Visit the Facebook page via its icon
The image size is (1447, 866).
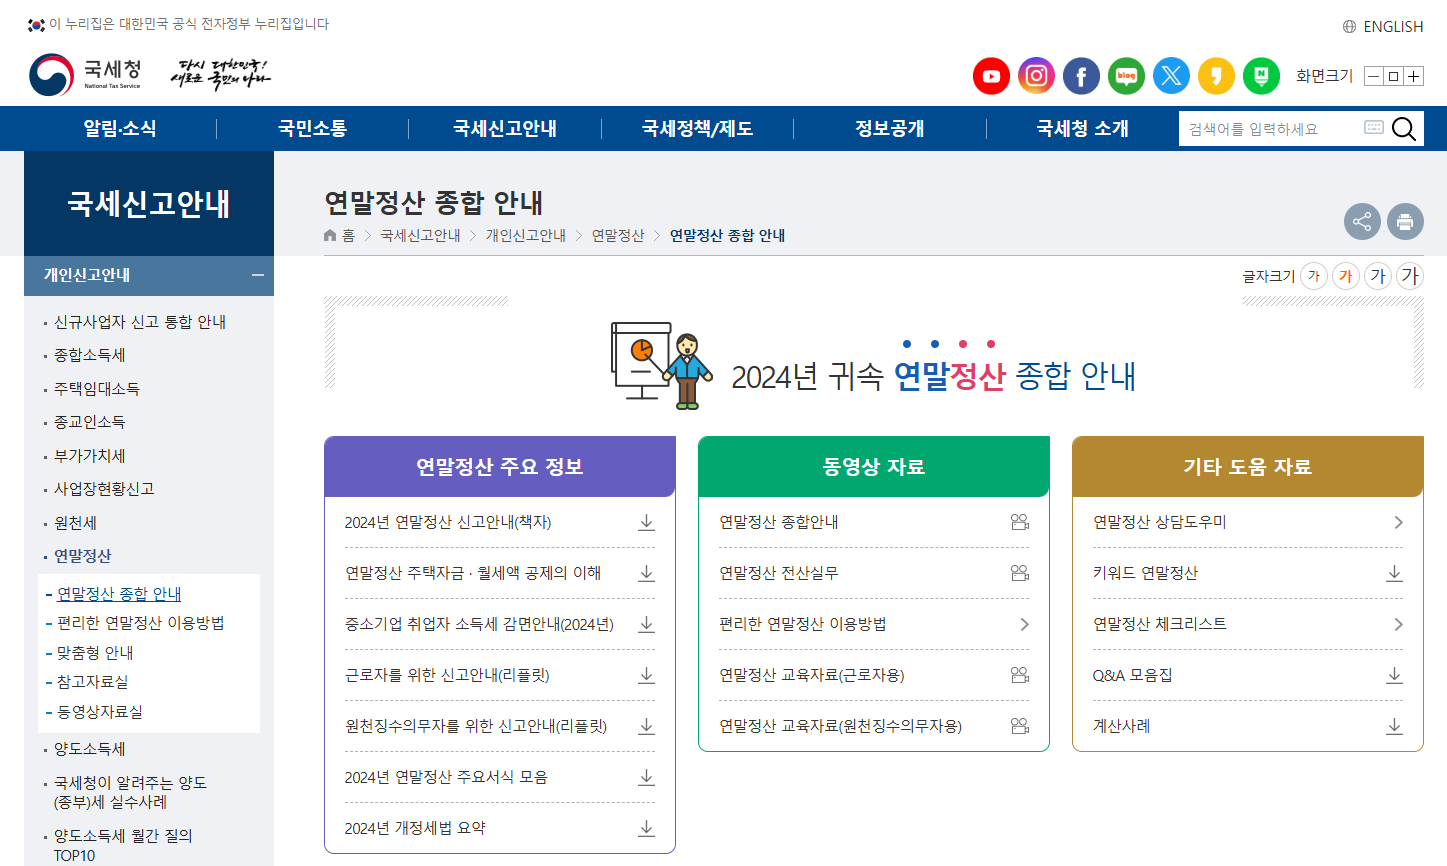pos(1081,75)
